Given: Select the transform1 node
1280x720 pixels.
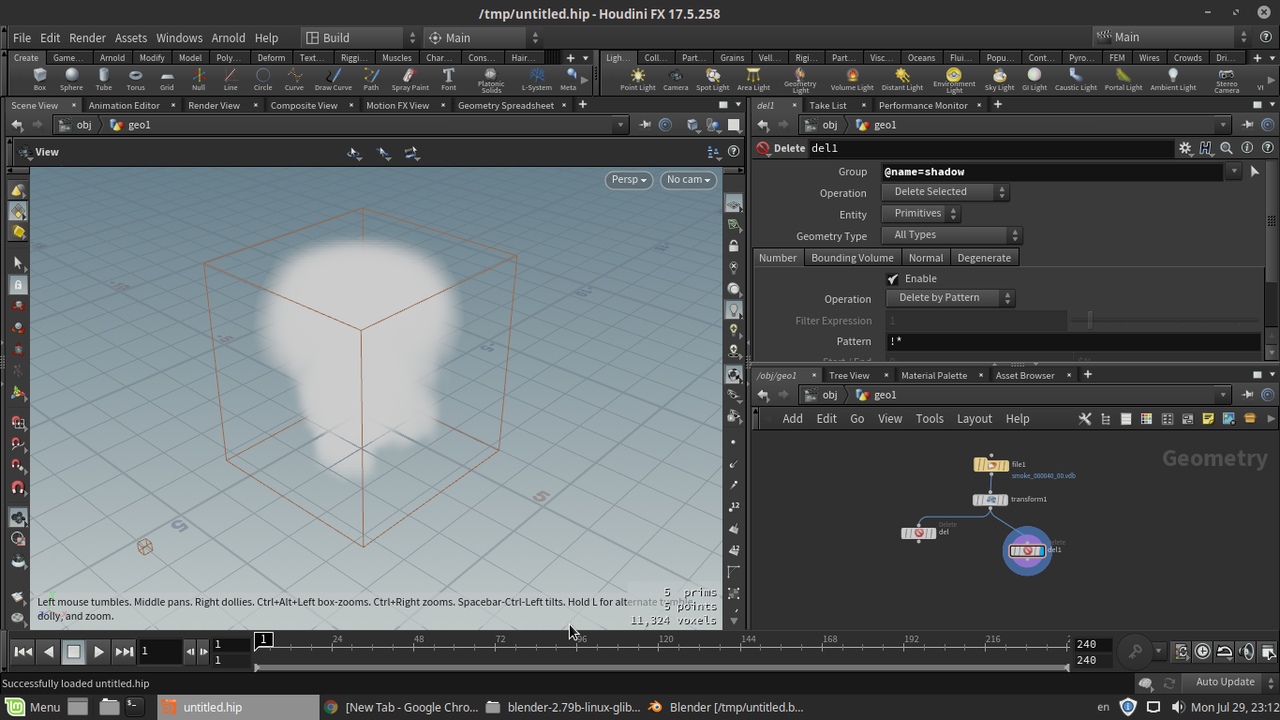Looking at the screenshot, I should tap(990, 500).
